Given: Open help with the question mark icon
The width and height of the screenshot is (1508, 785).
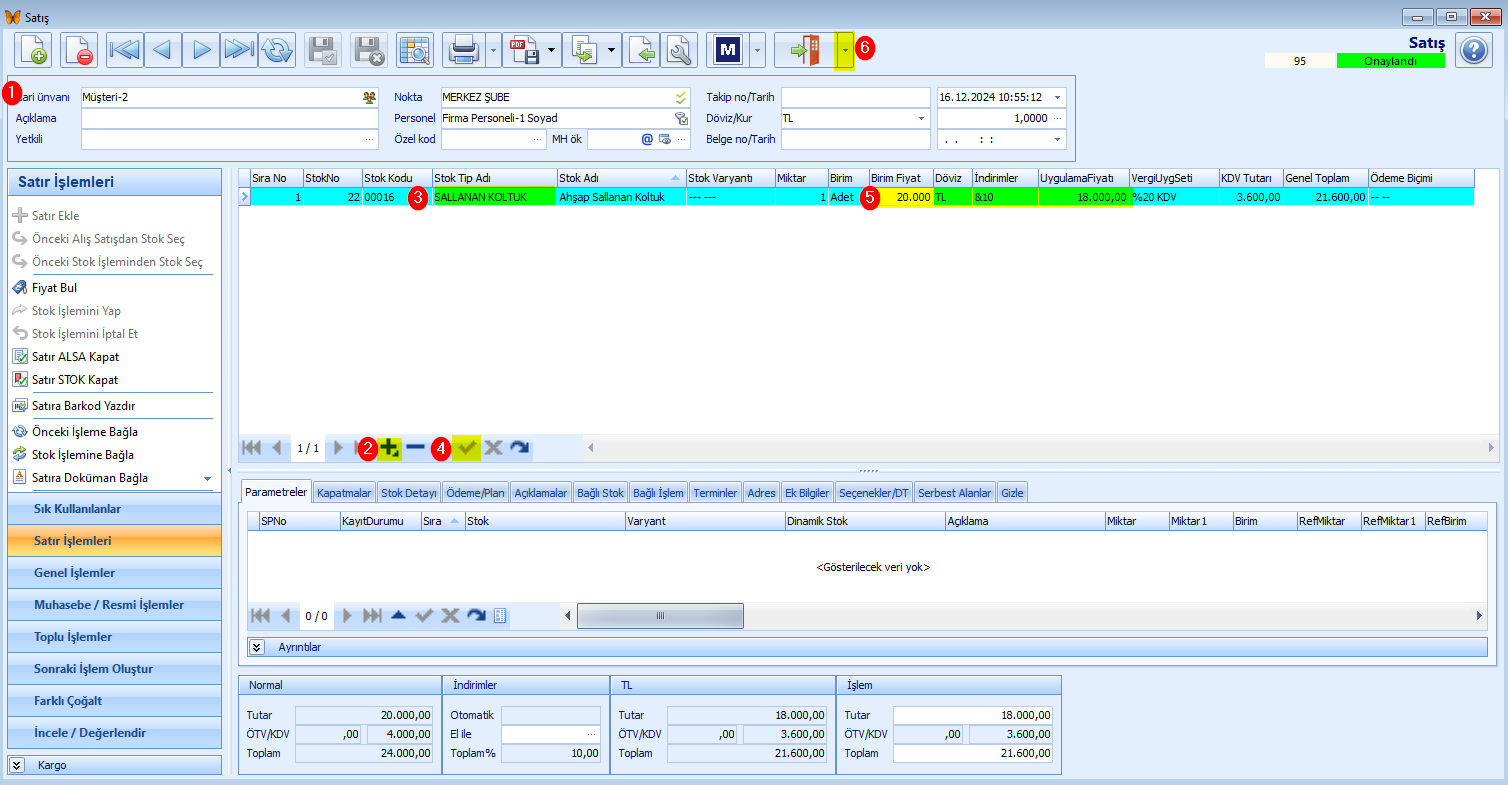Looking at the screenshot, I should [x=1474, y=50].
